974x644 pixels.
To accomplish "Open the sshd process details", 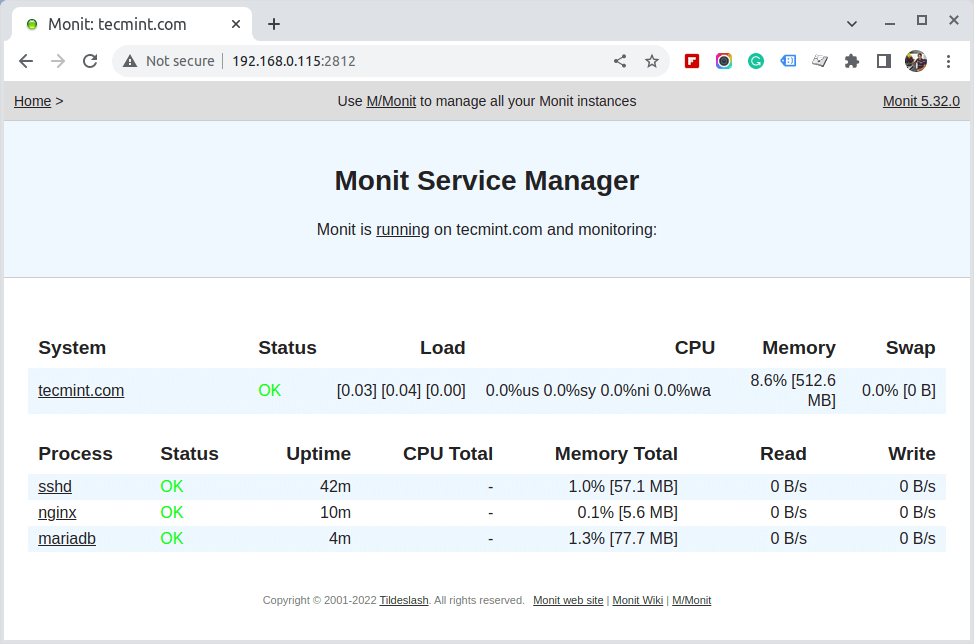I will (54, 487).
